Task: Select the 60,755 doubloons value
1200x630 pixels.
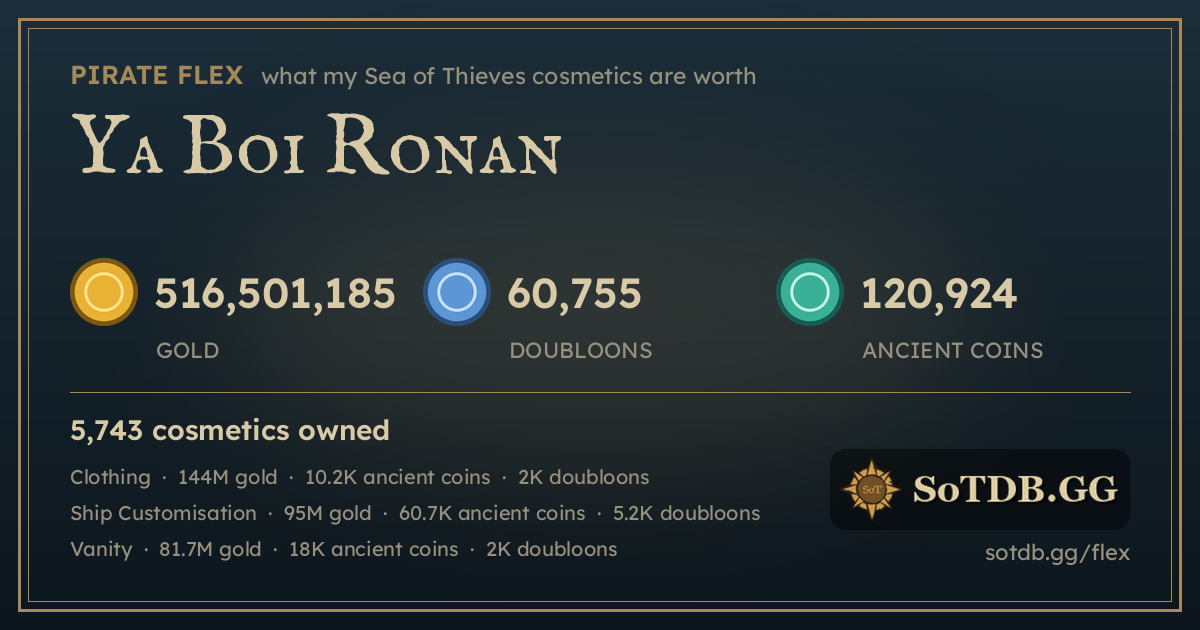Action: point(575,293)
